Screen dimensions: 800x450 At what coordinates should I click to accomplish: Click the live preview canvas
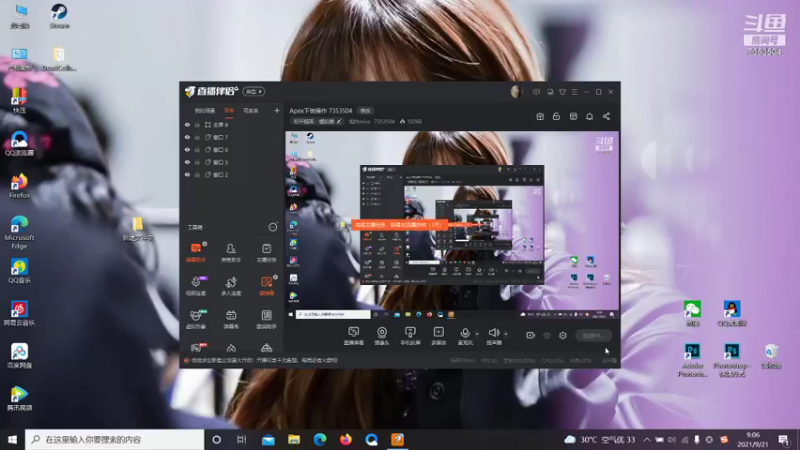tap(452, 225)
